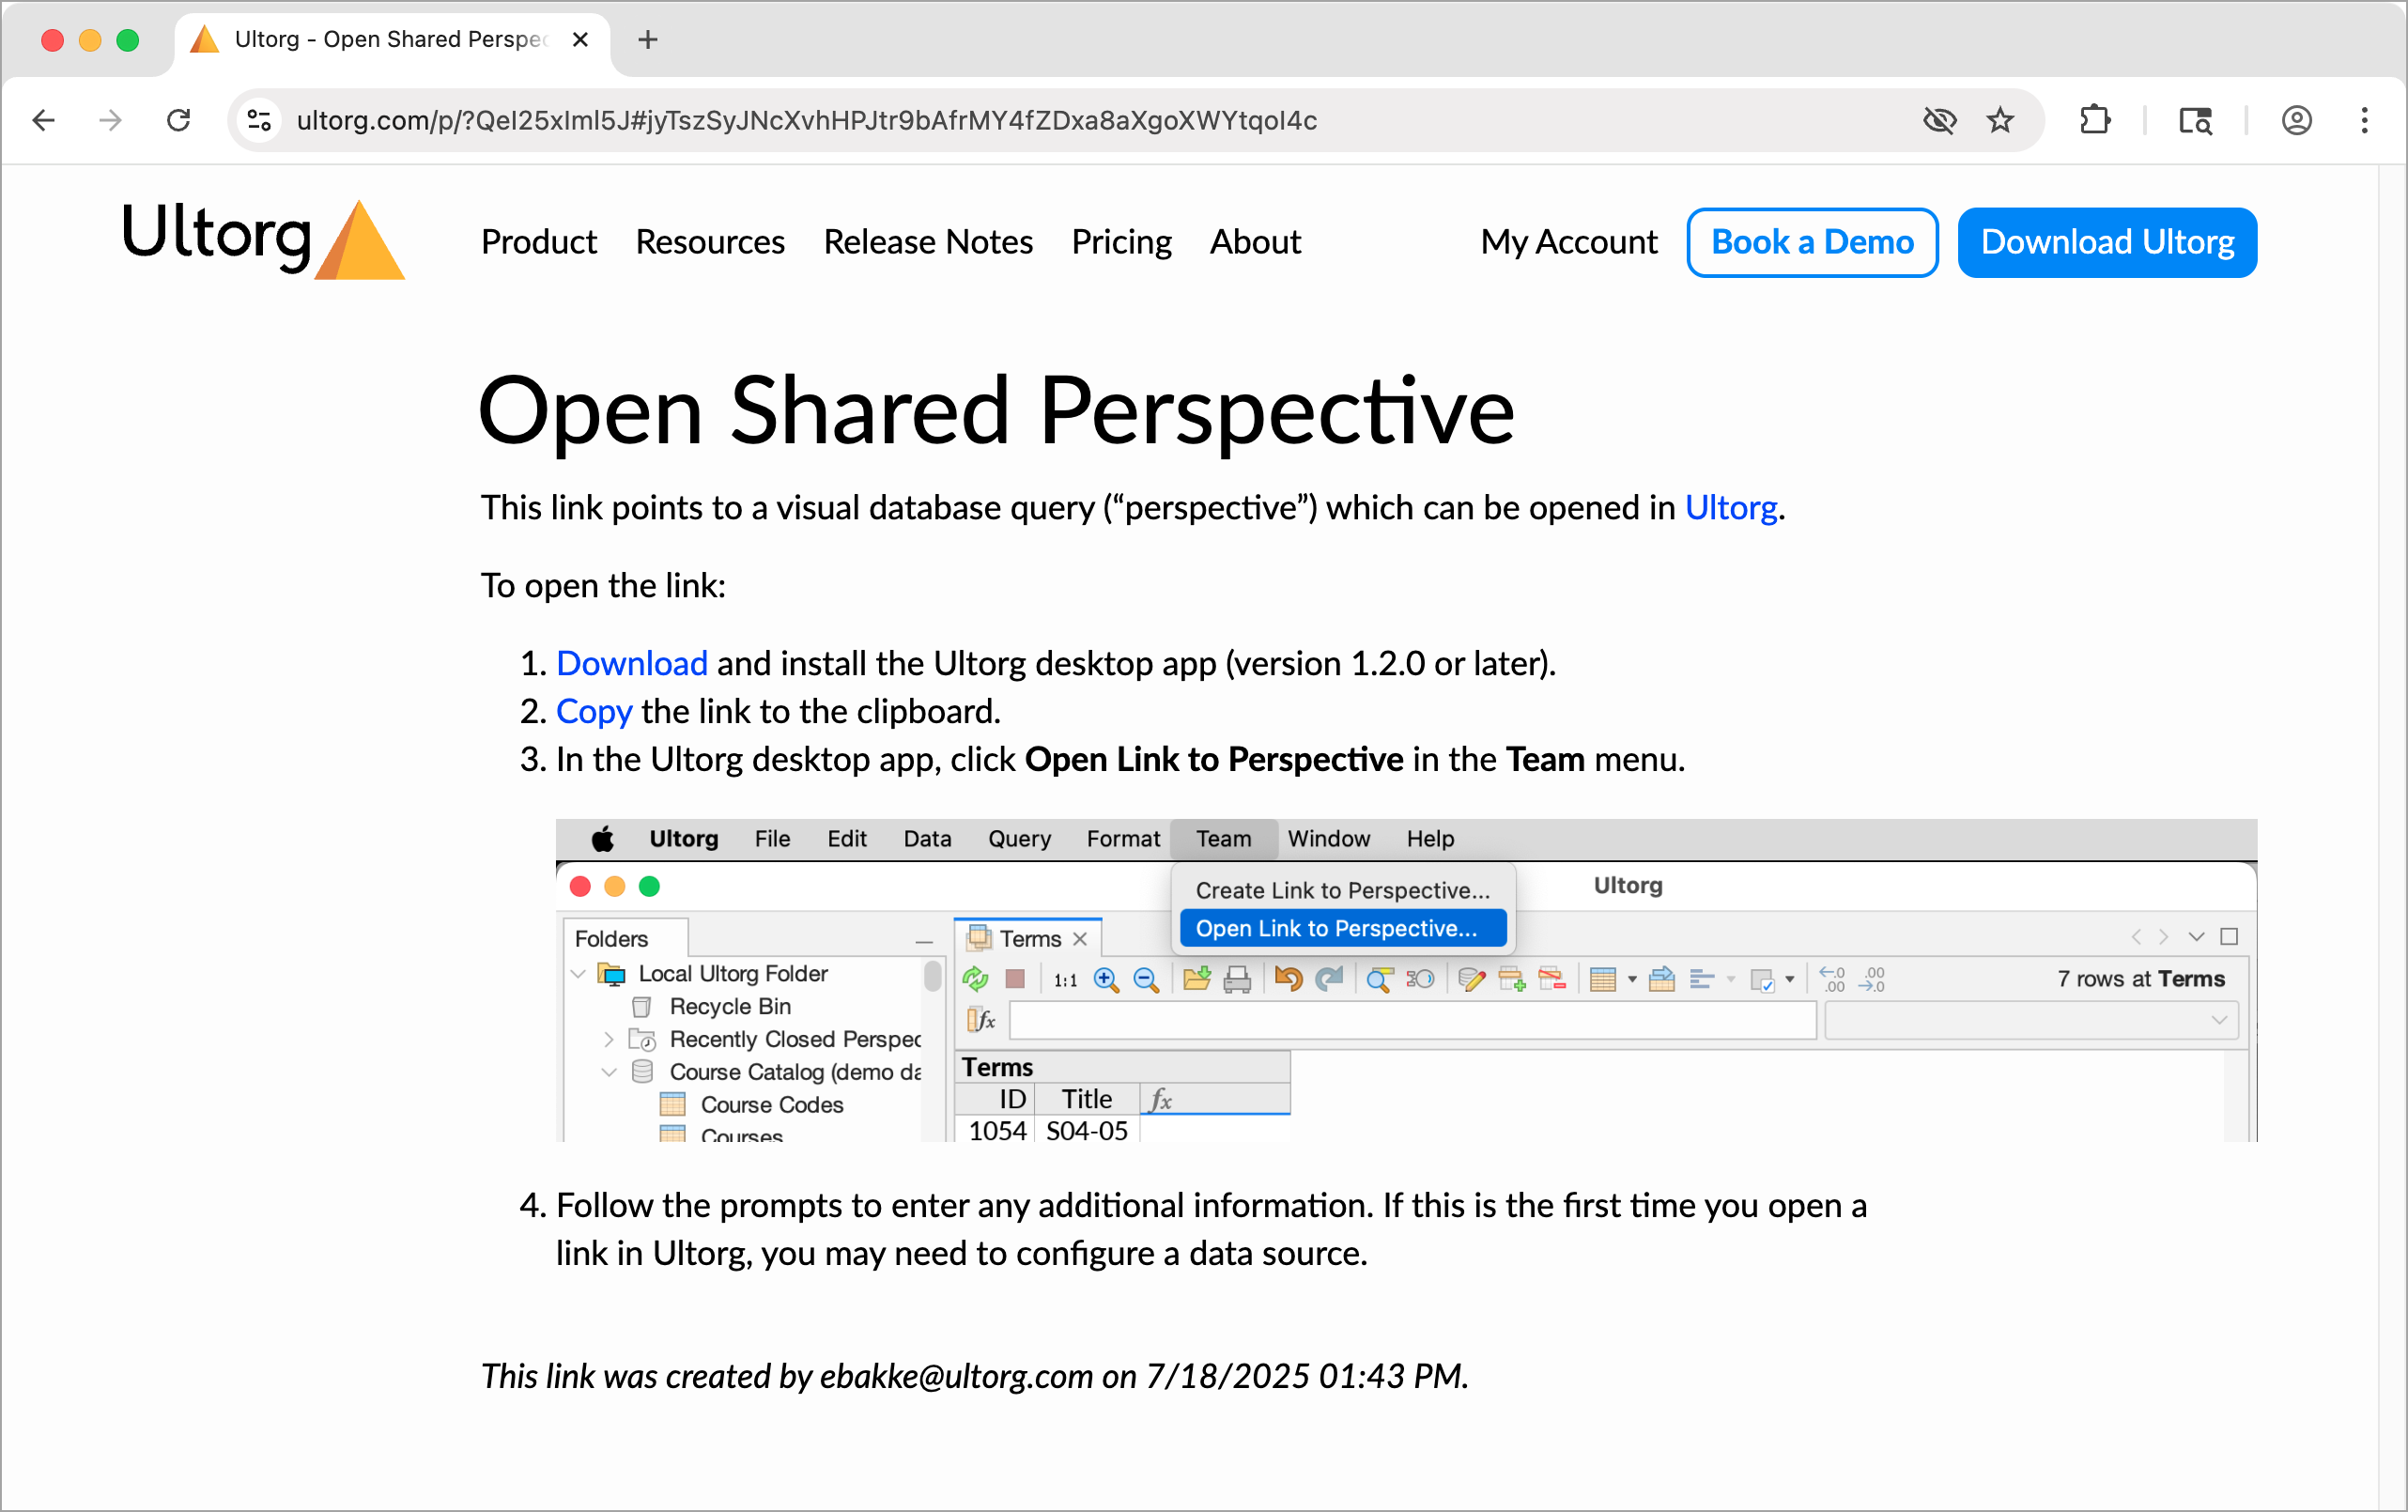This screenshot has width=2408, height=1512.
Task: Open the browser Extensions puzzle icon
Action: pos(2094,121)
